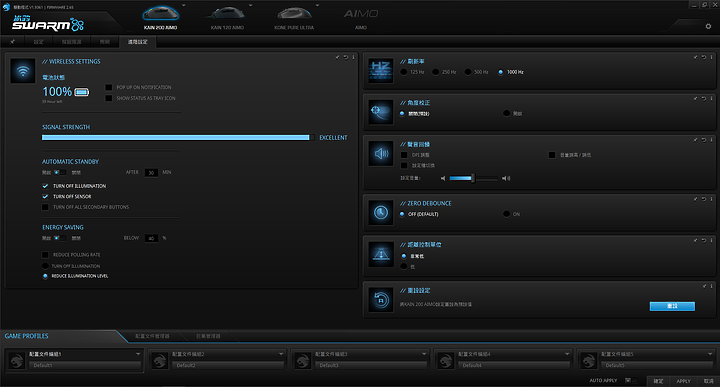Viewport: 720px width, 387px height.
Task: Check Reduce Polling Rate option
Action: [x=45, y=255]
